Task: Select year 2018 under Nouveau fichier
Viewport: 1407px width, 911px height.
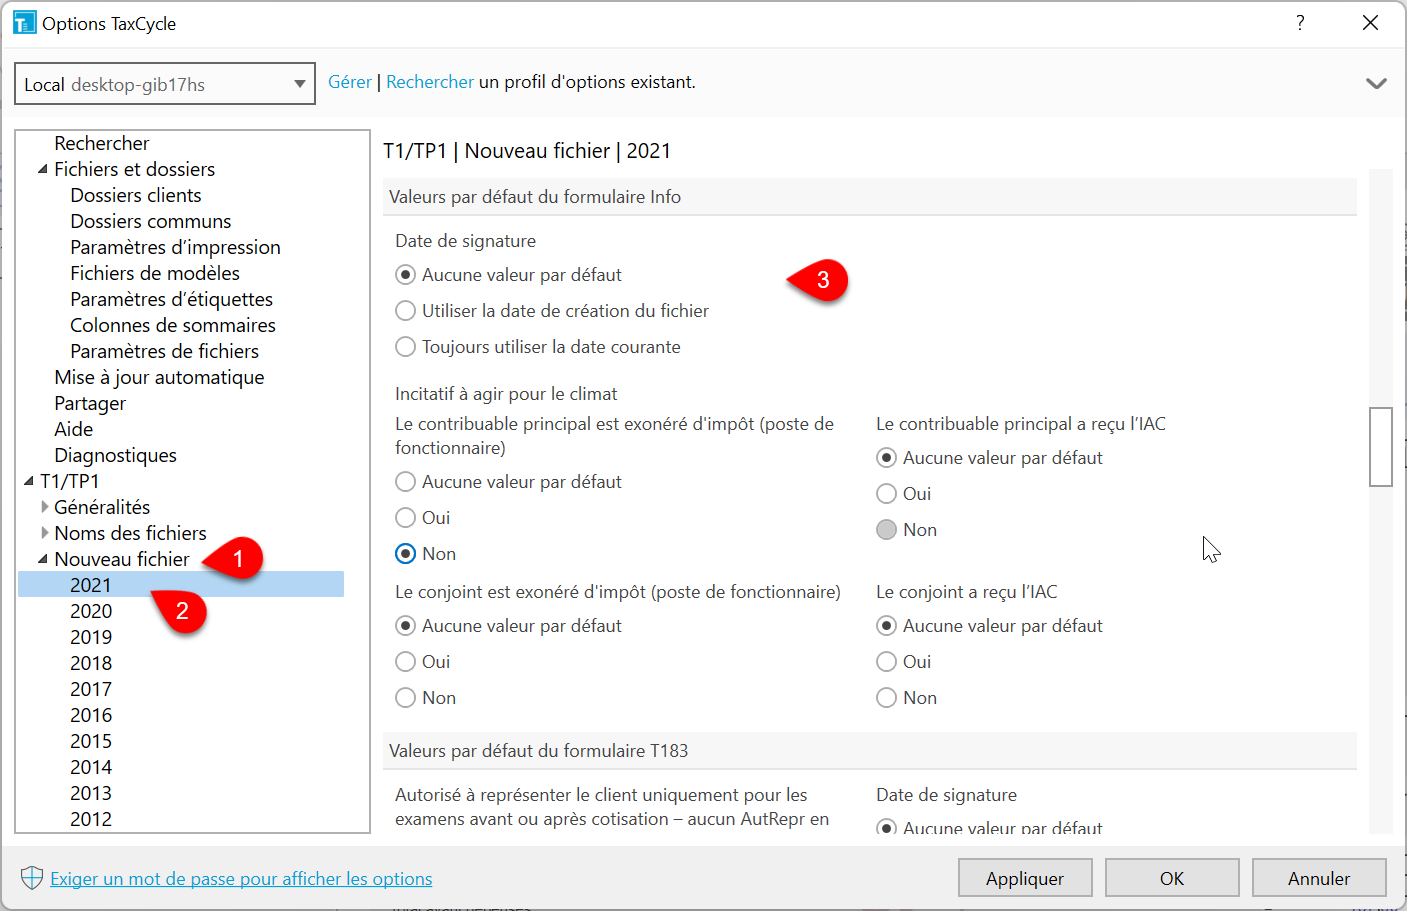Action: click(x=91, y=663)
